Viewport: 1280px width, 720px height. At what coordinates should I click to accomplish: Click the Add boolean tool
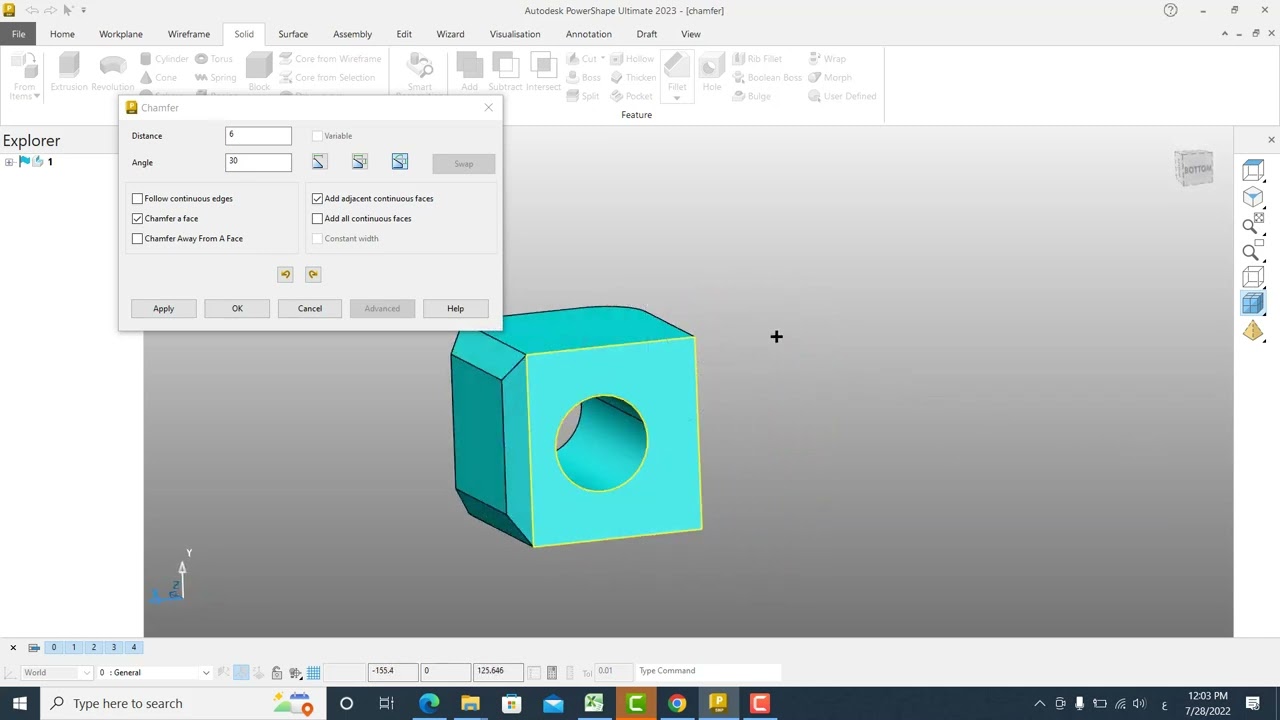point(469,73)
